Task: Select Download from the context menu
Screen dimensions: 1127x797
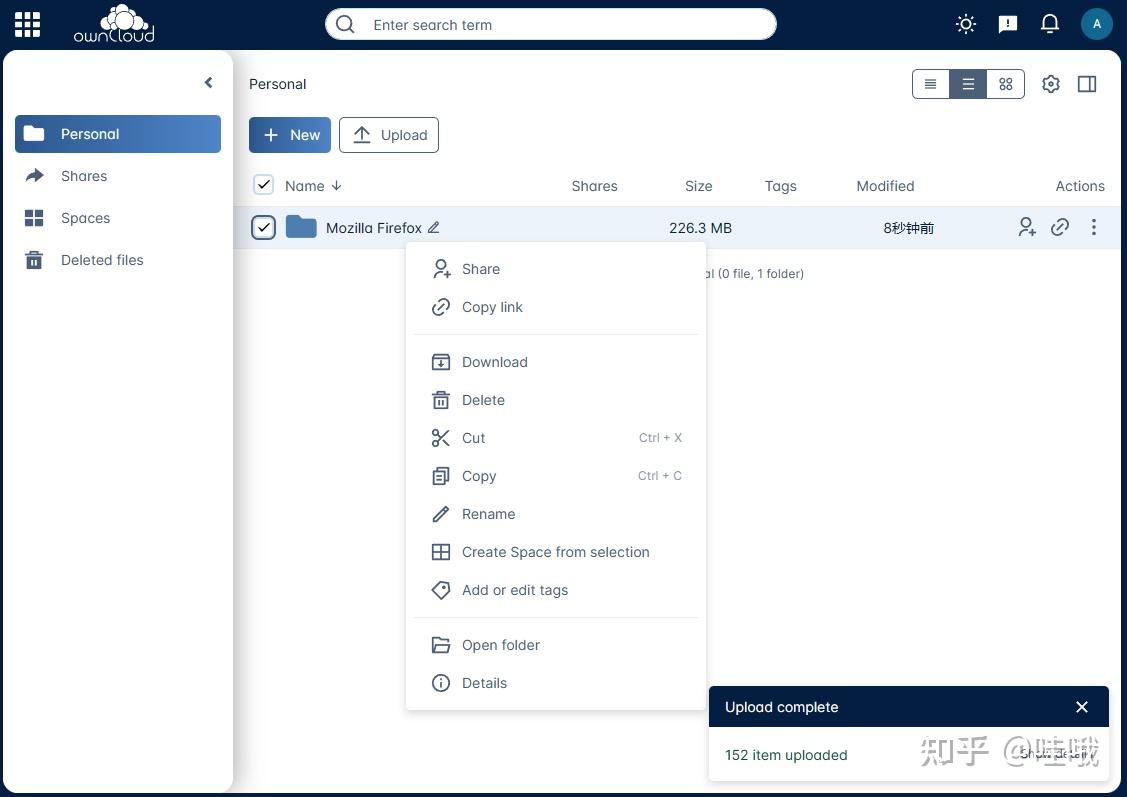Action: [494, 361]
